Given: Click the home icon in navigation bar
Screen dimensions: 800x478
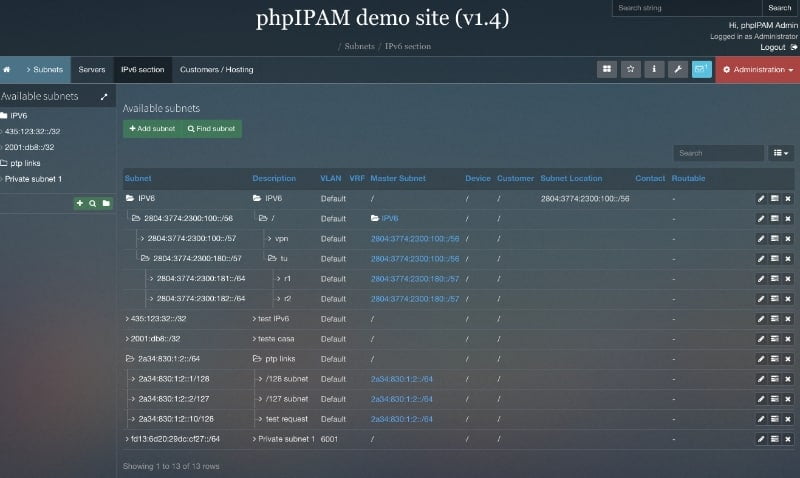Looking at the screenshot, I should click(7, 69).
